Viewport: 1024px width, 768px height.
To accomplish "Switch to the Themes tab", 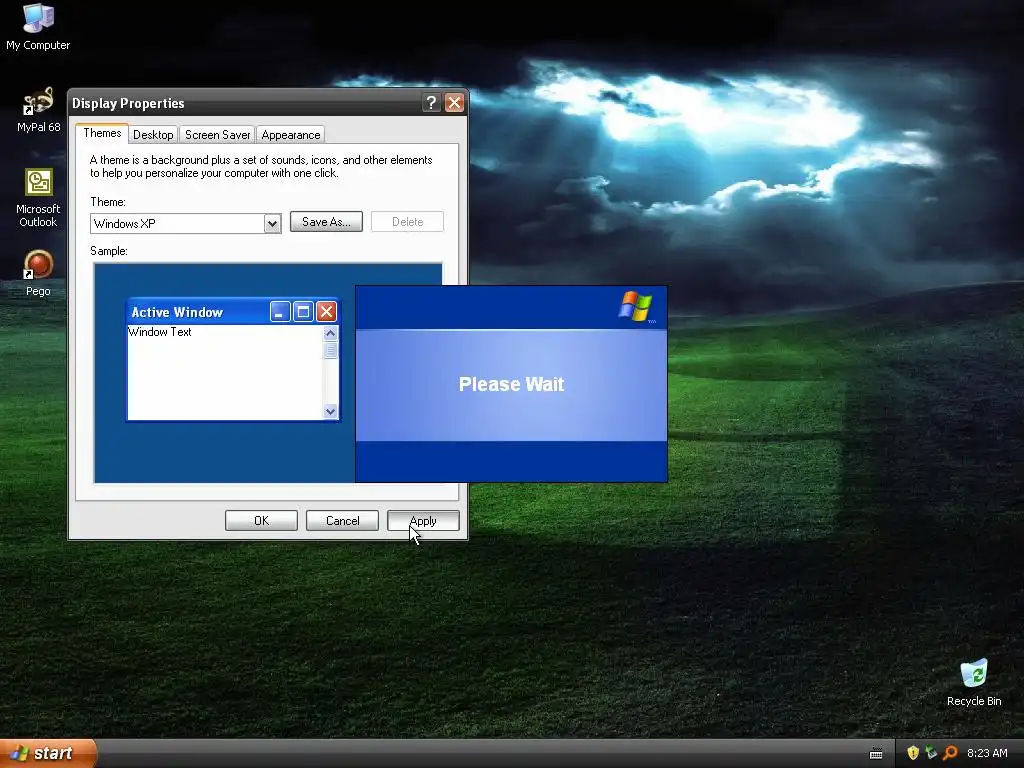I will (102, 133).
